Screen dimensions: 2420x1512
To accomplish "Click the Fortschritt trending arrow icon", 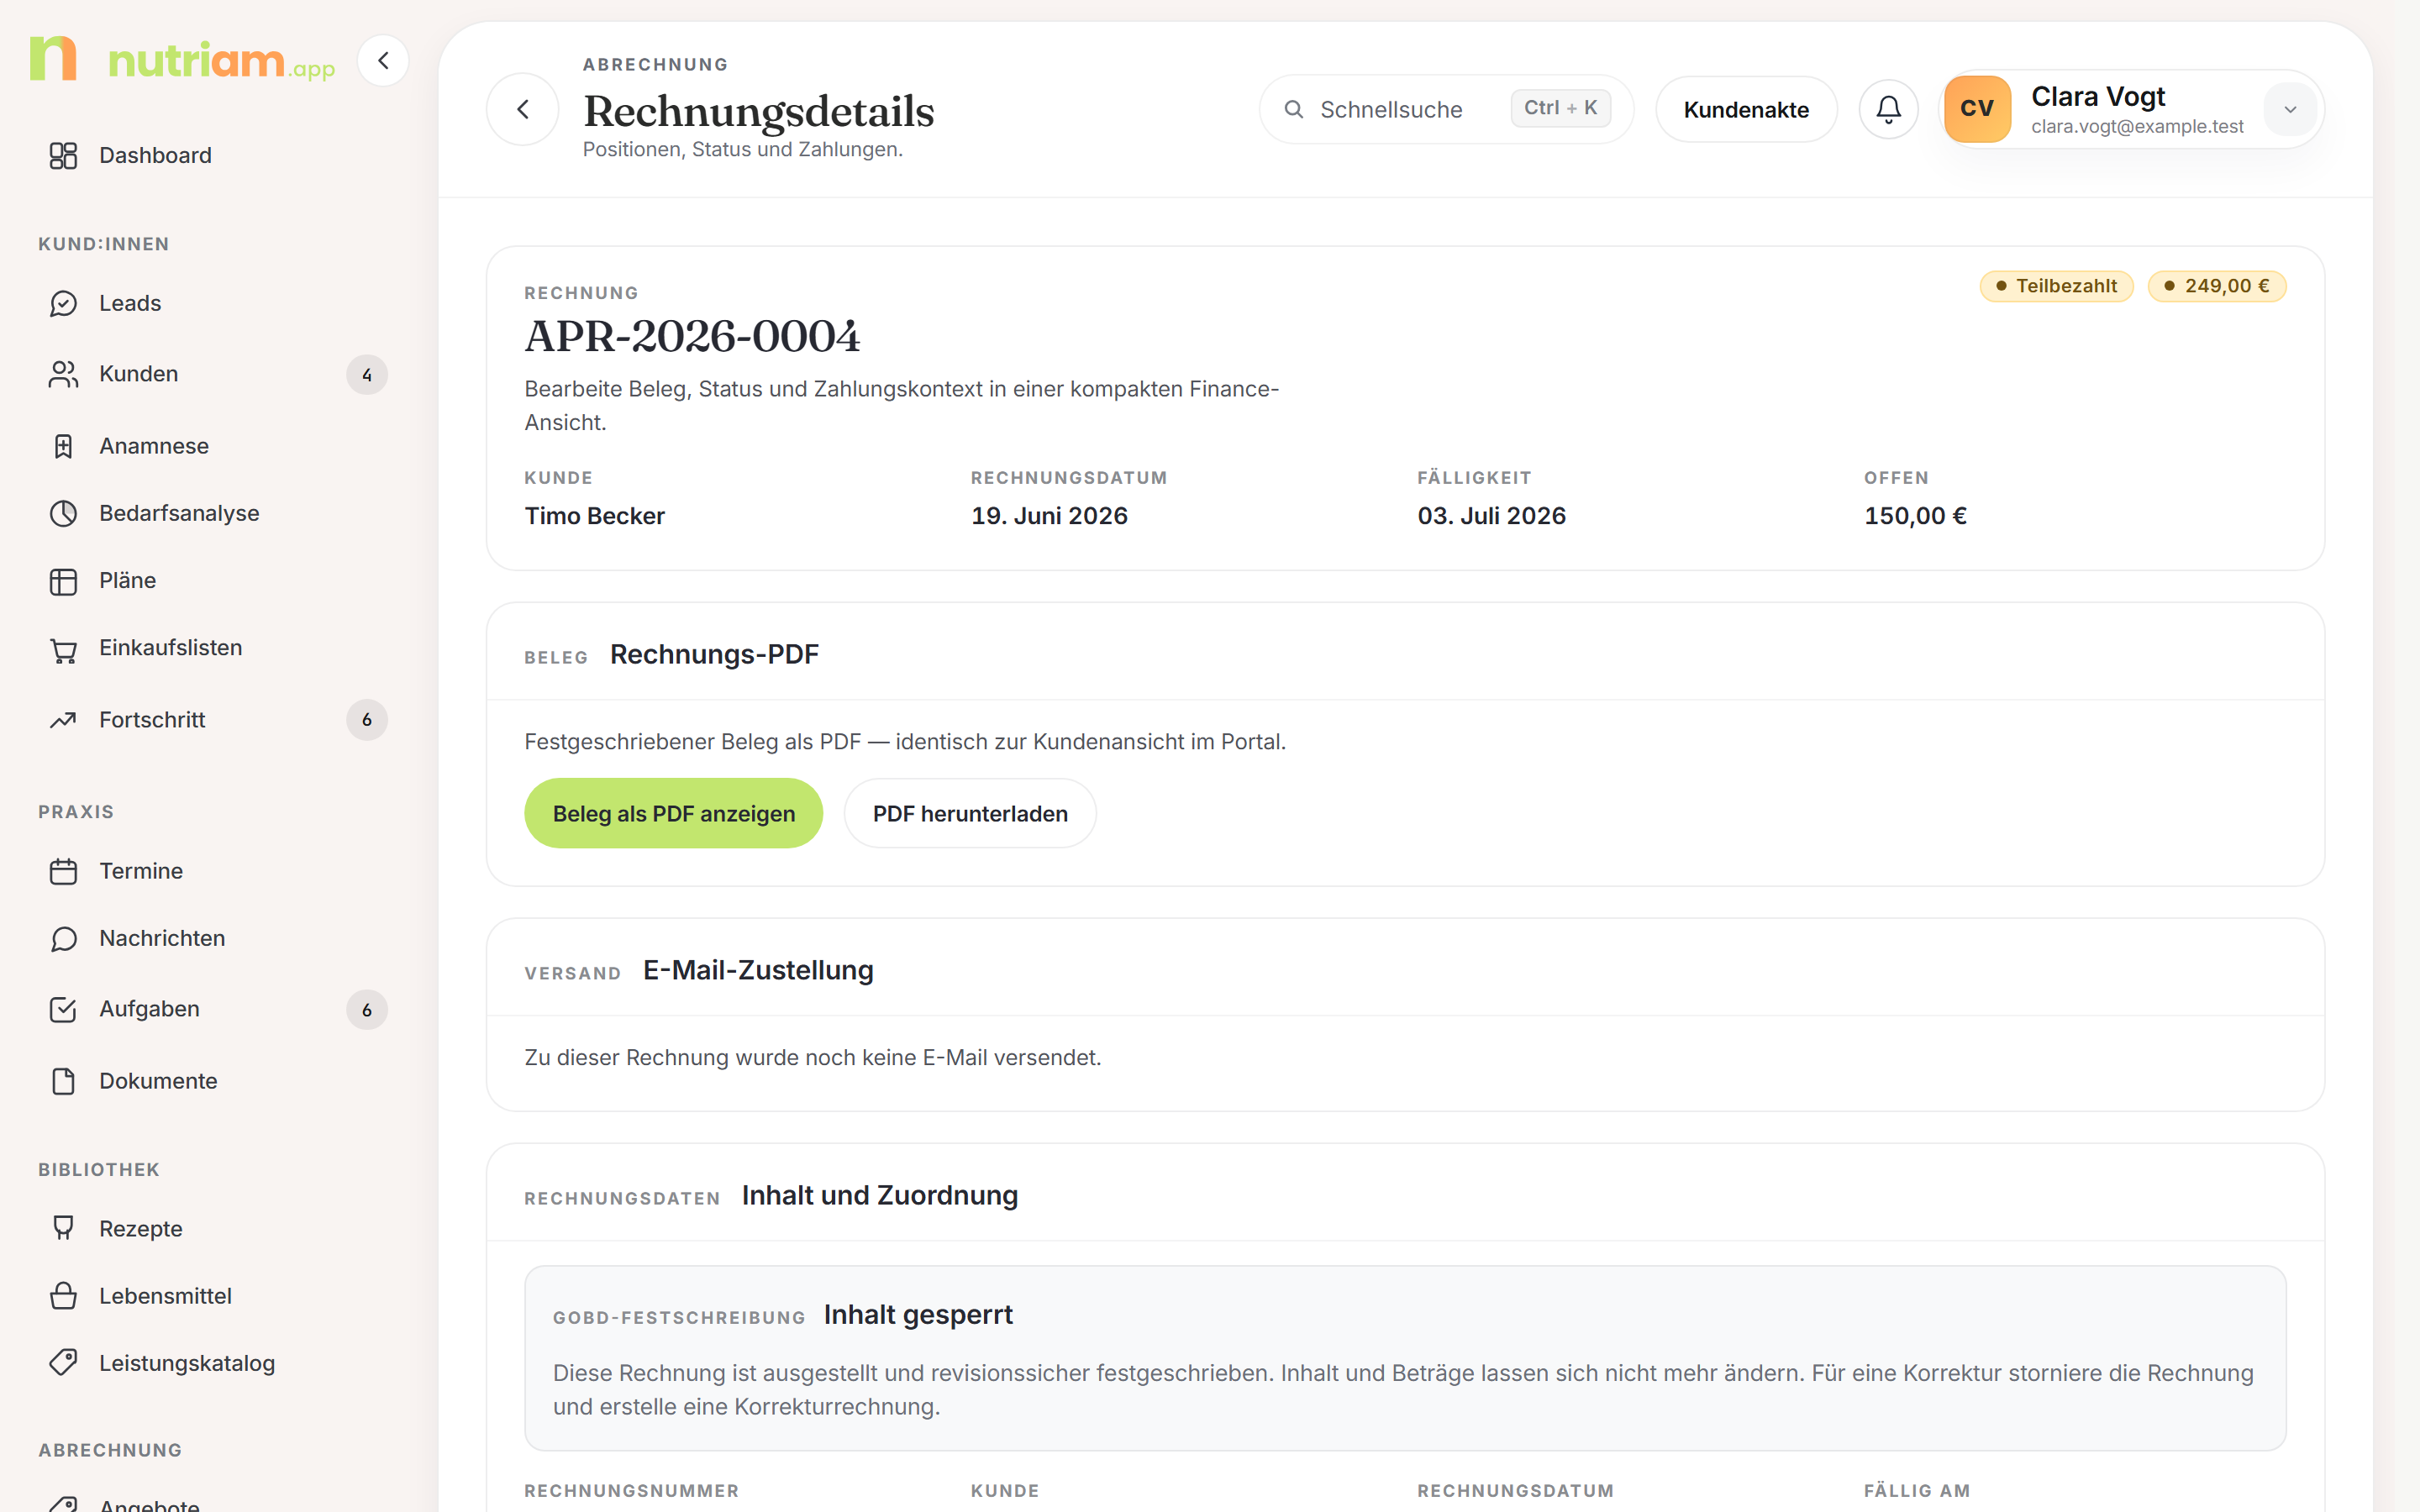I will tap(63, 720).
